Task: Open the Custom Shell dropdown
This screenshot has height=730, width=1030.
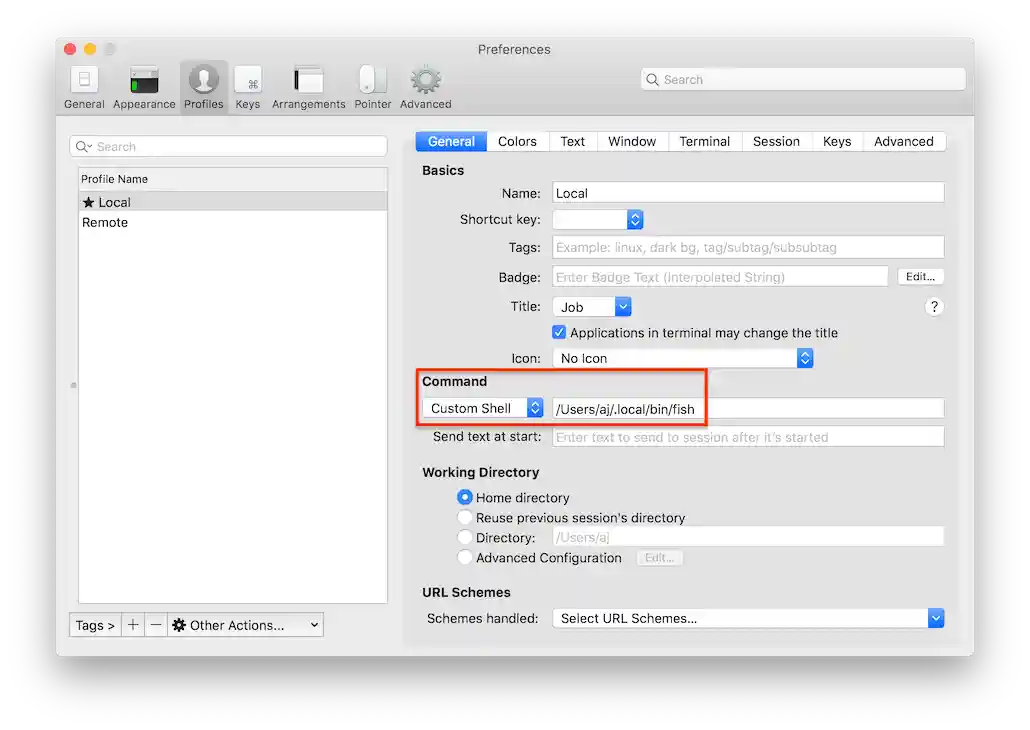Action: [x=482, y=408]
